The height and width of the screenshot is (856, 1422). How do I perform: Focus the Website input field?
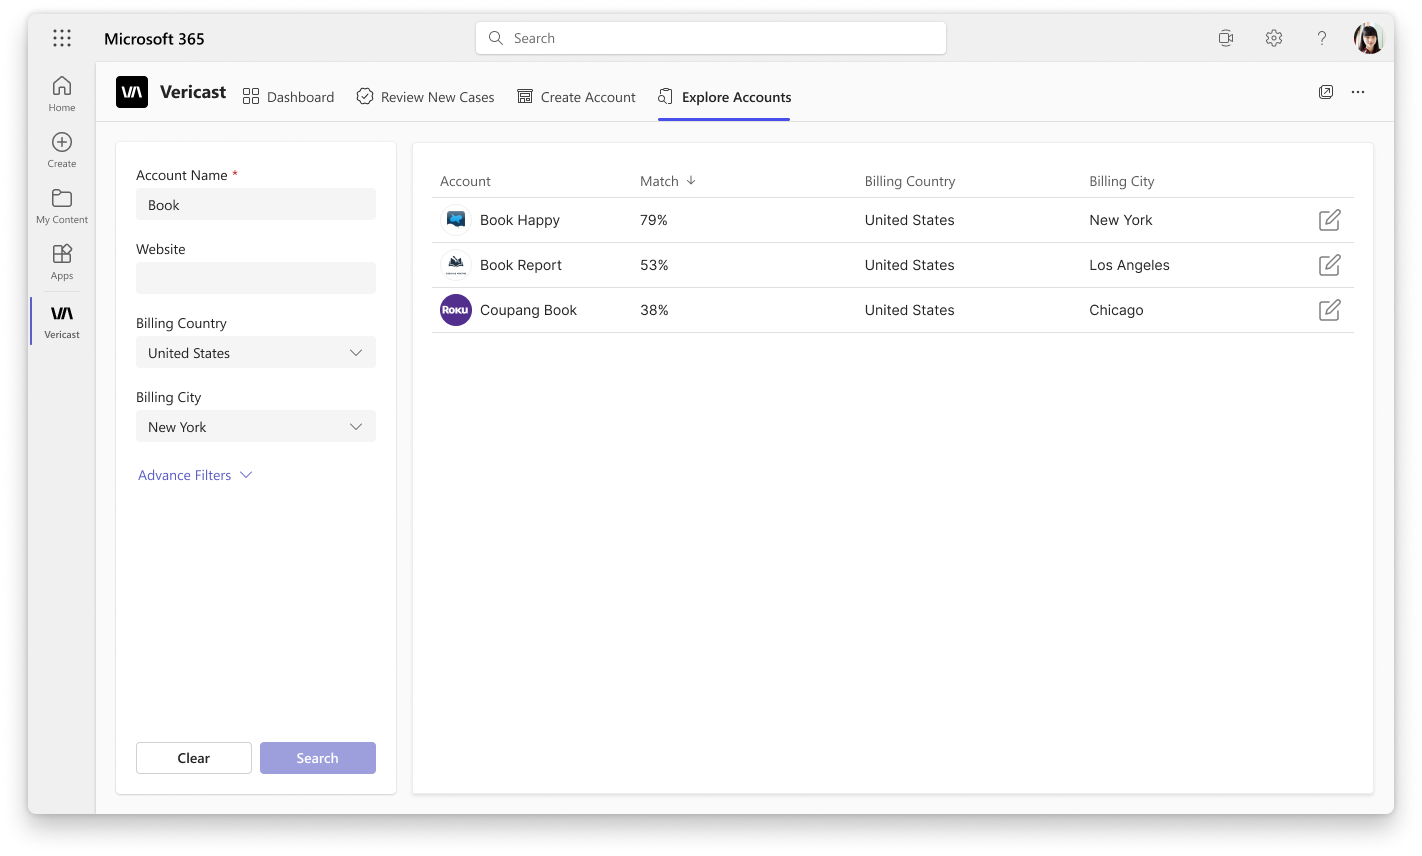coord(256,278)
